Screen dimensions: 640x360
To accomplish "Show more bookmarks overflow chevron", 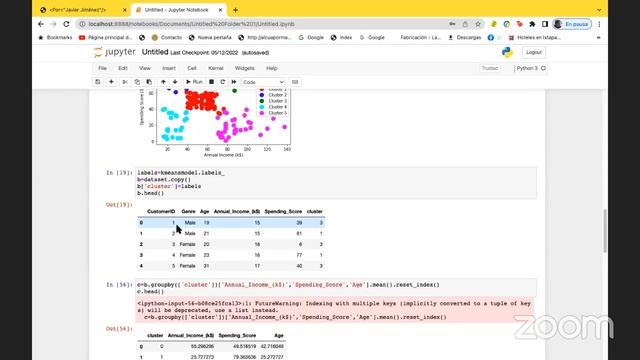I will point(598,38).
